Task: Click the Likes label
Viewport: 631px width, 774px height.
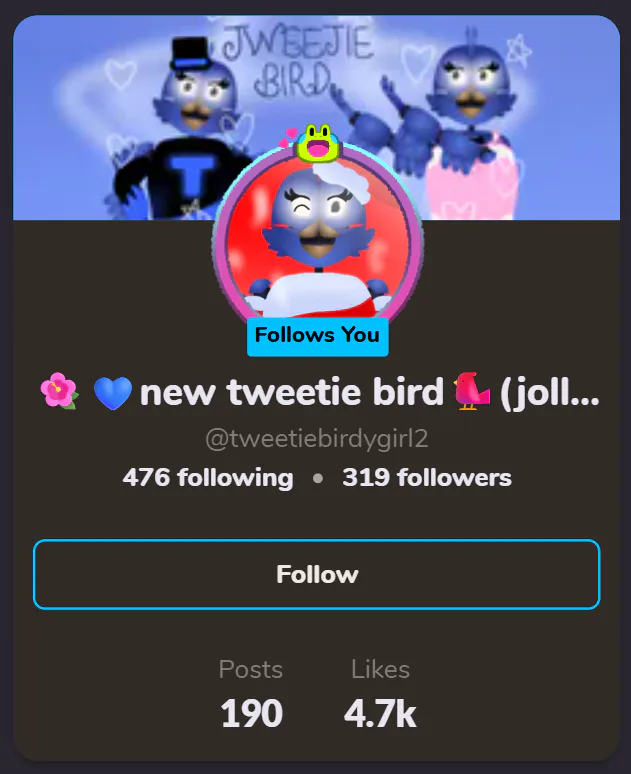Action: pyautogui.click(x=380, y=669)
